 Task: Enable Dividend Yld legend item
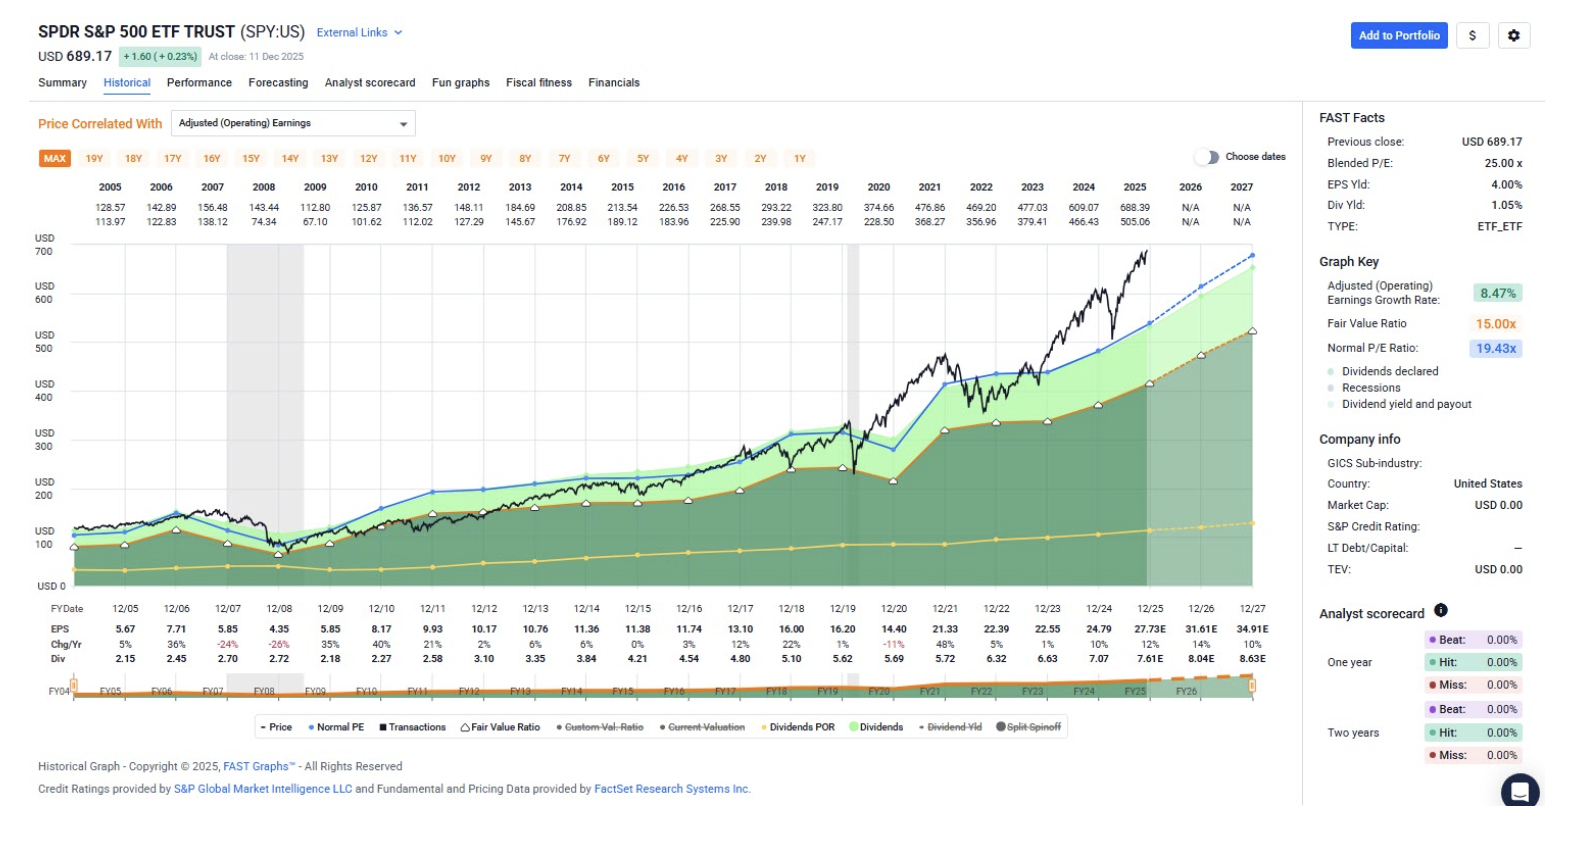[x=950, y=727]
